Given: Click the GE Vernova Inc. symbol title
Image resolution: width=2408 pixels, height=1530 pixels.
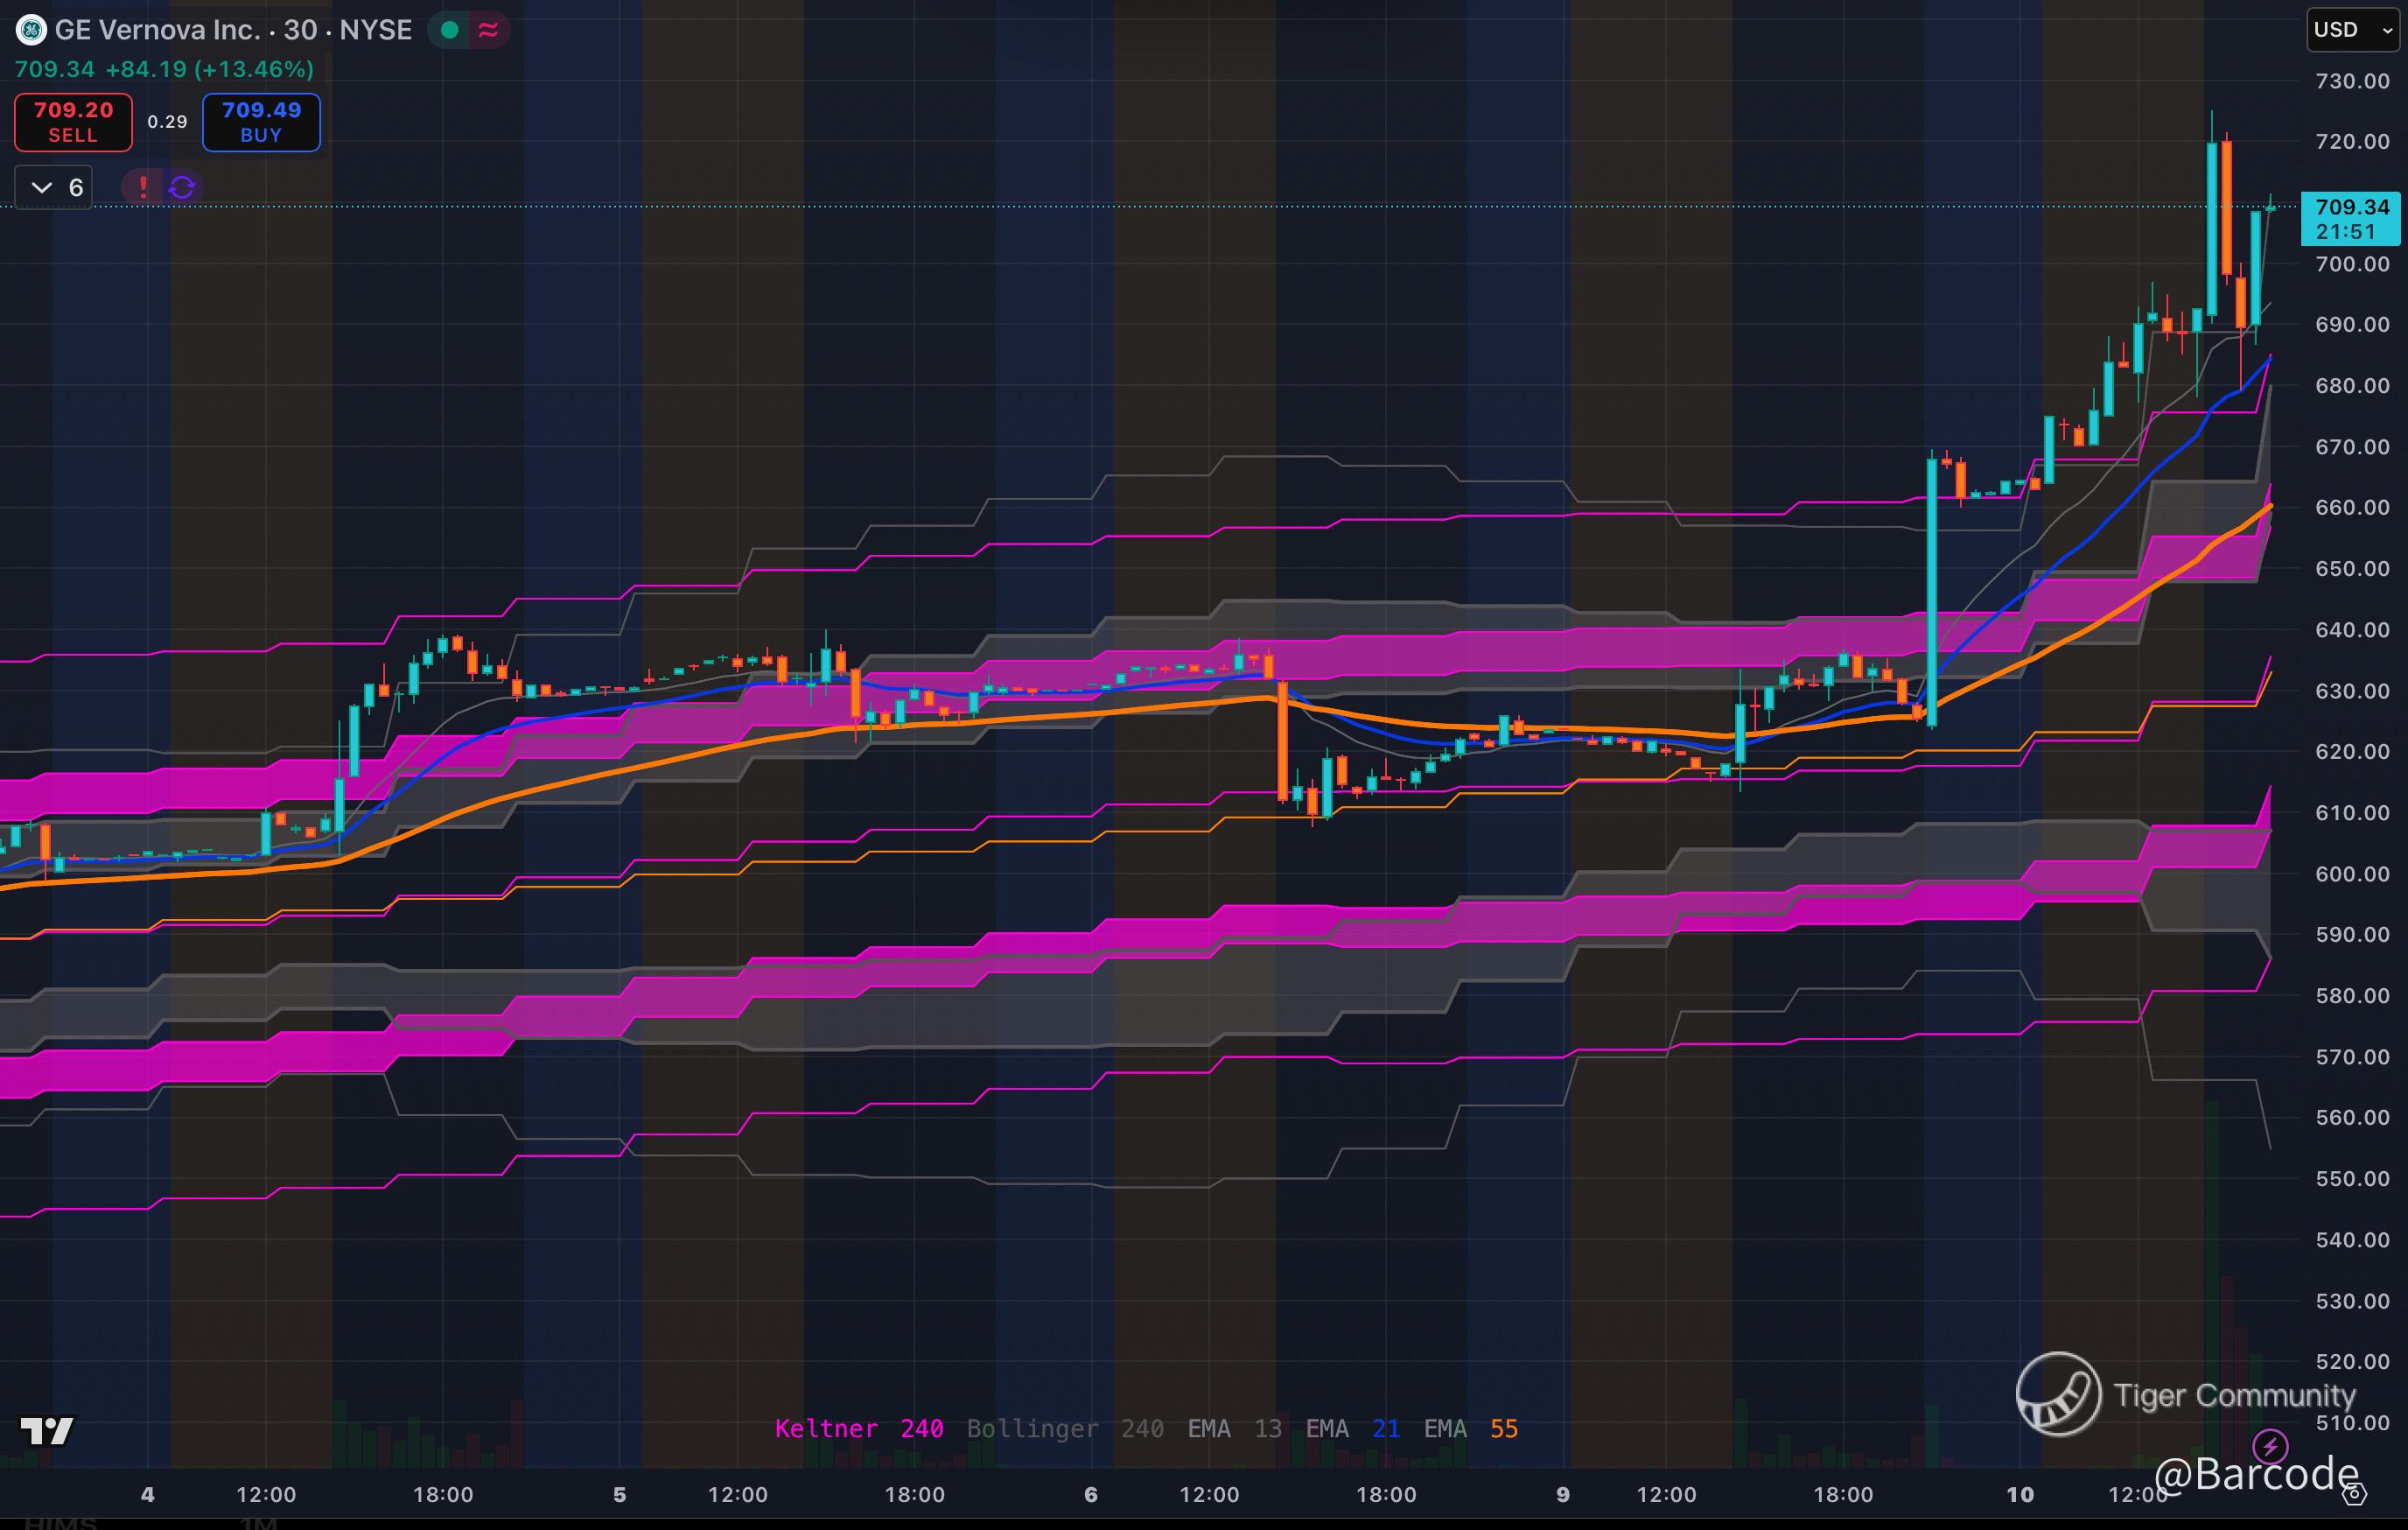Looking at the screenshot, I should coord(156,30).
